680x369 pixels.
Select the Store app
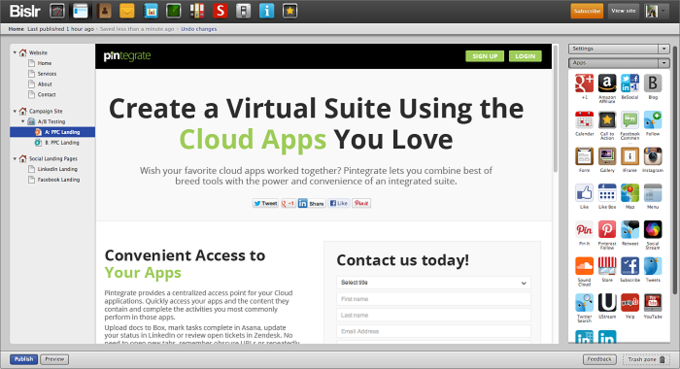coord(607,266)
